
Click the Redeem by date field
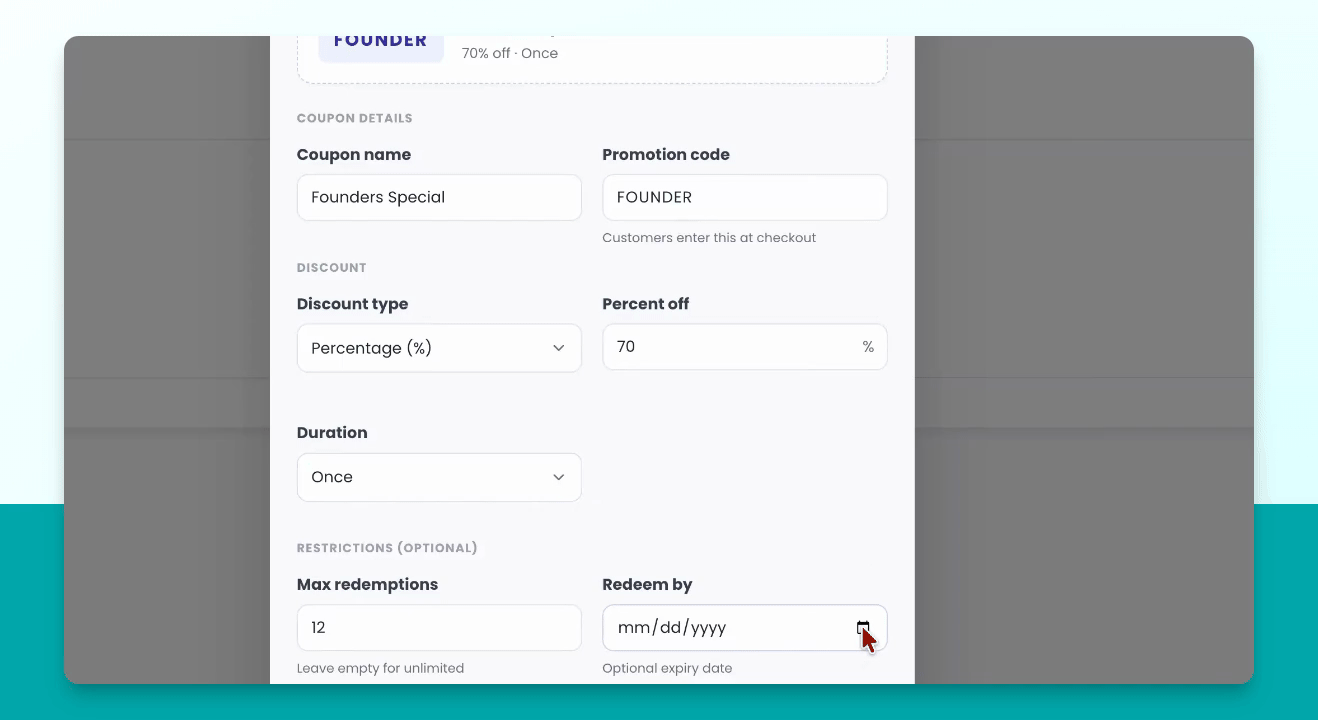(745, 627)
